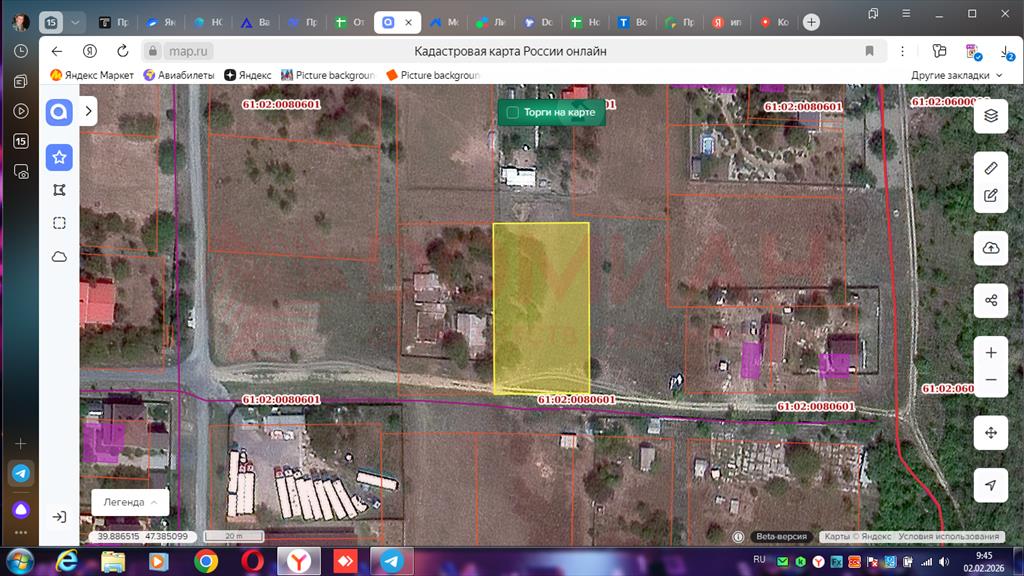The height and width of the screenshot is (576, 1024).
Task: Open the 'Другие закладки' bookmarks dropdown
Action: pos(956,75)
